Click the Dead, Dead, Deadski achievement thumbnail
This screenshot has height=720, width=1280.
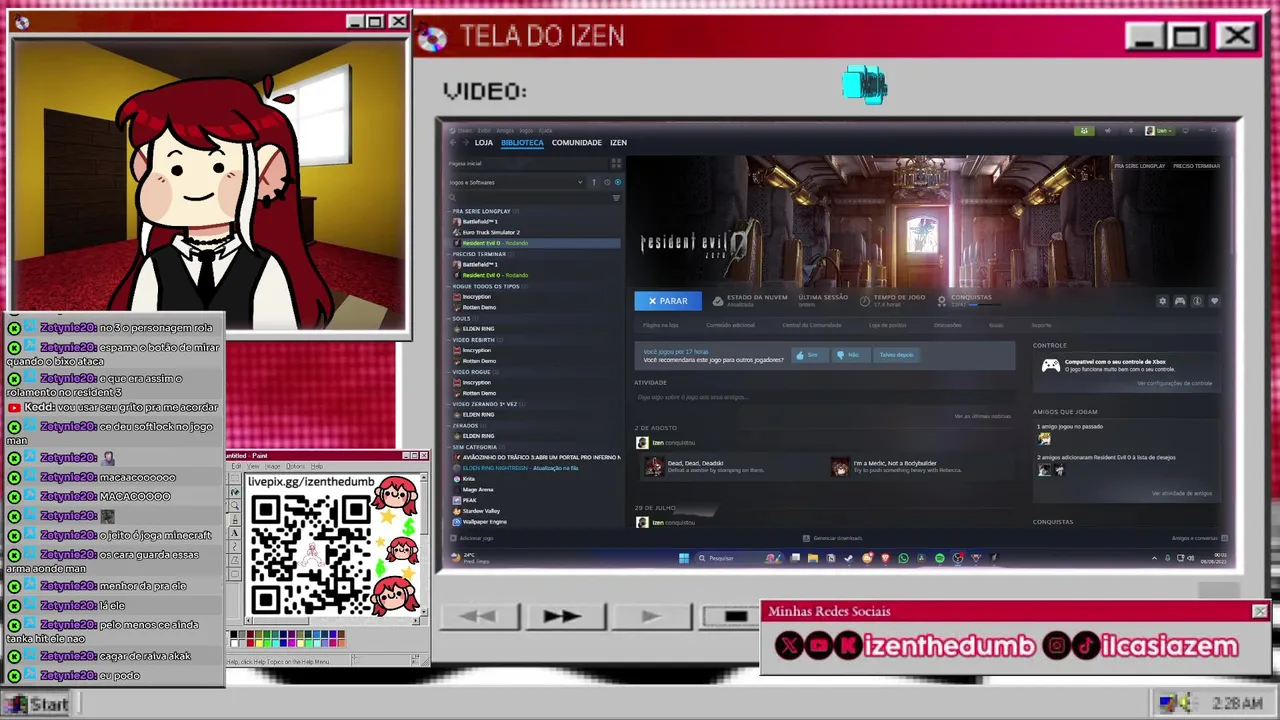654,467
